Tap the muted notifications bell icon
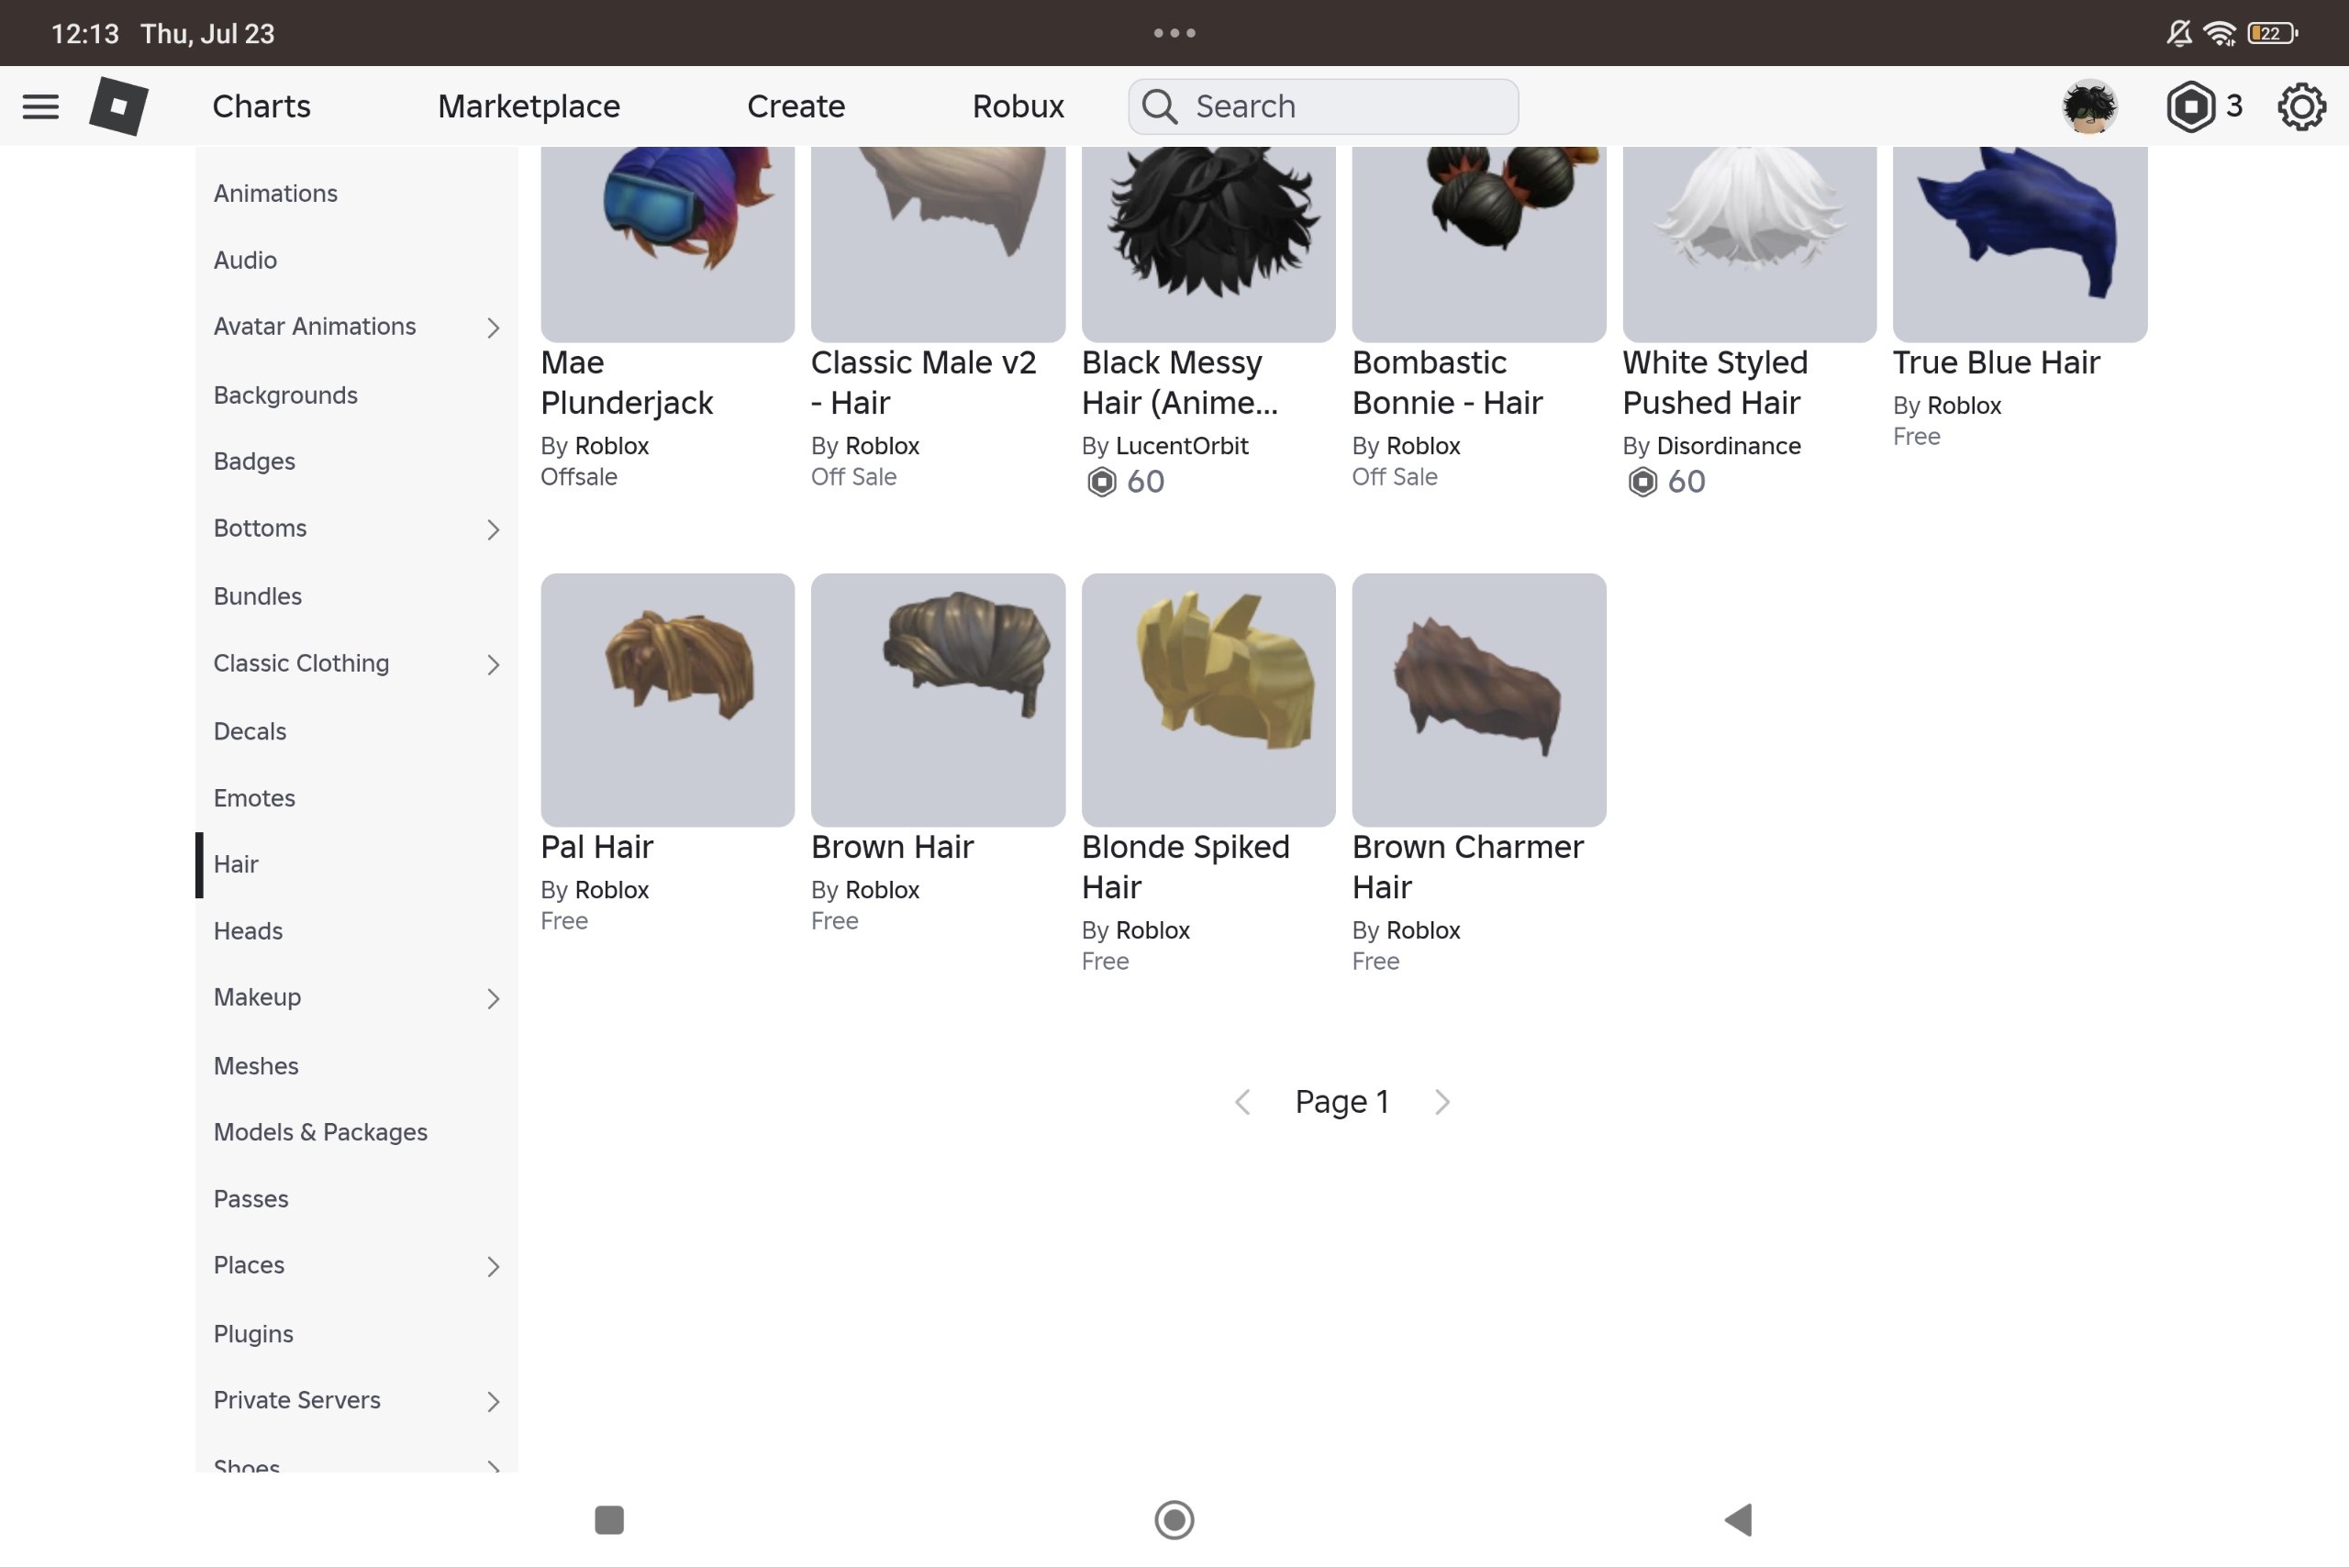This screenshot has width=2349, height=1568. pos(2179,33)
